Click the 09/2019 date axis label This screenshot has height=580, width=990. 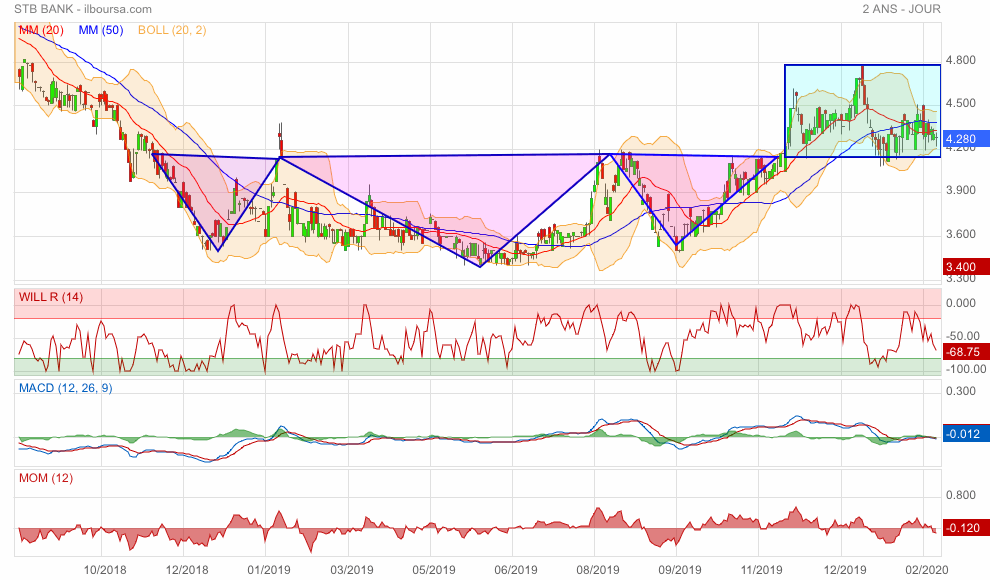click(x=680, y=570)
